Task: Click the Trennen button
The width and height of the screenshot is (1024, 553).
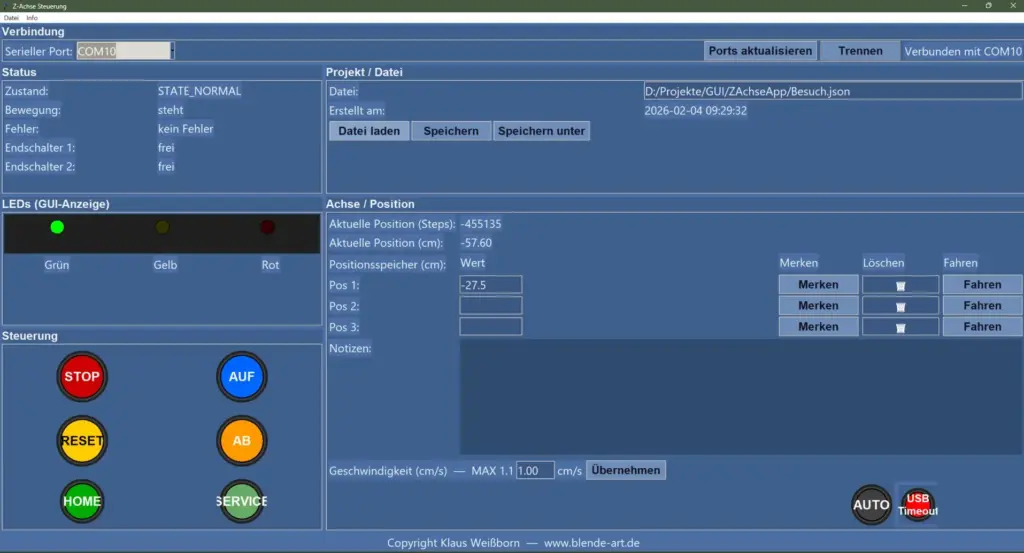Action: point(860,51)
